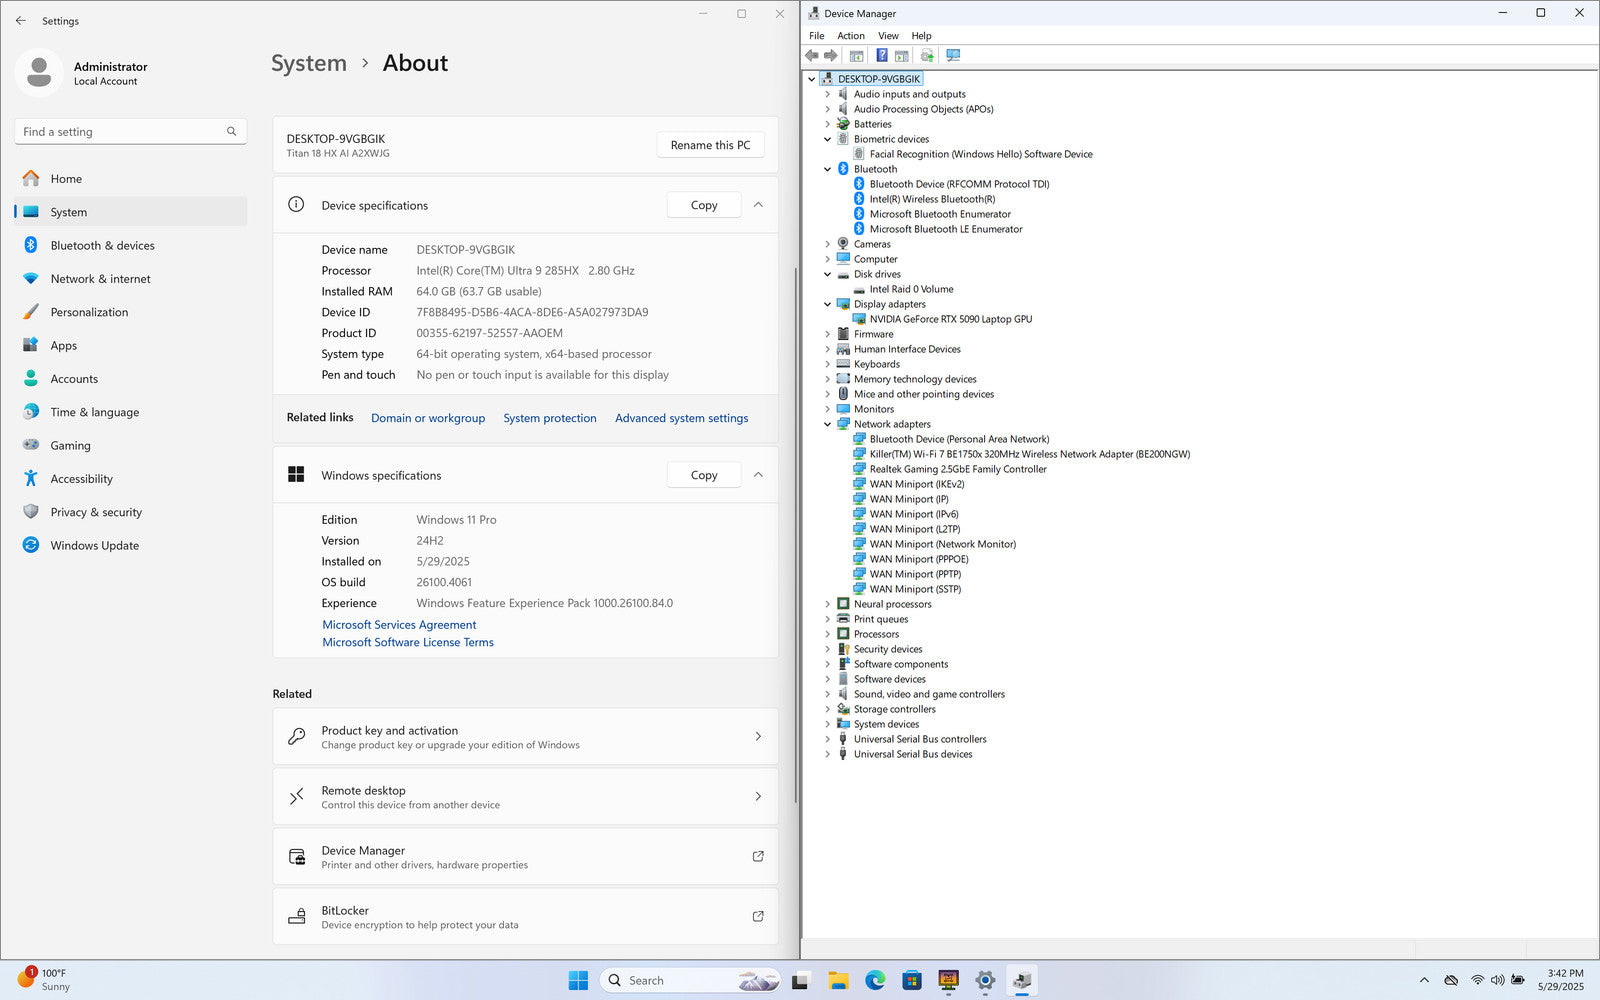Click the Rename this PC button
1600x1000 pixels.
pos(710,145)
